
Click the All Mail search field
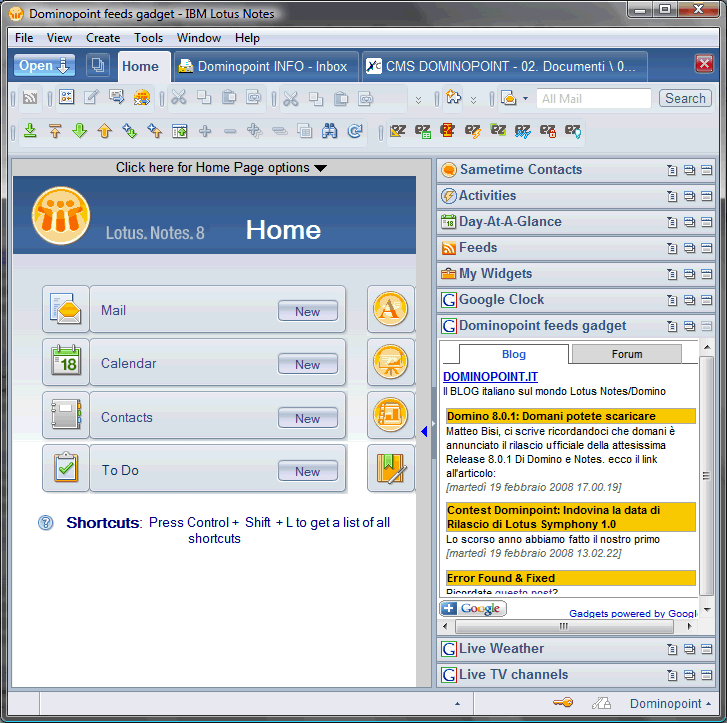click(593, 98)
